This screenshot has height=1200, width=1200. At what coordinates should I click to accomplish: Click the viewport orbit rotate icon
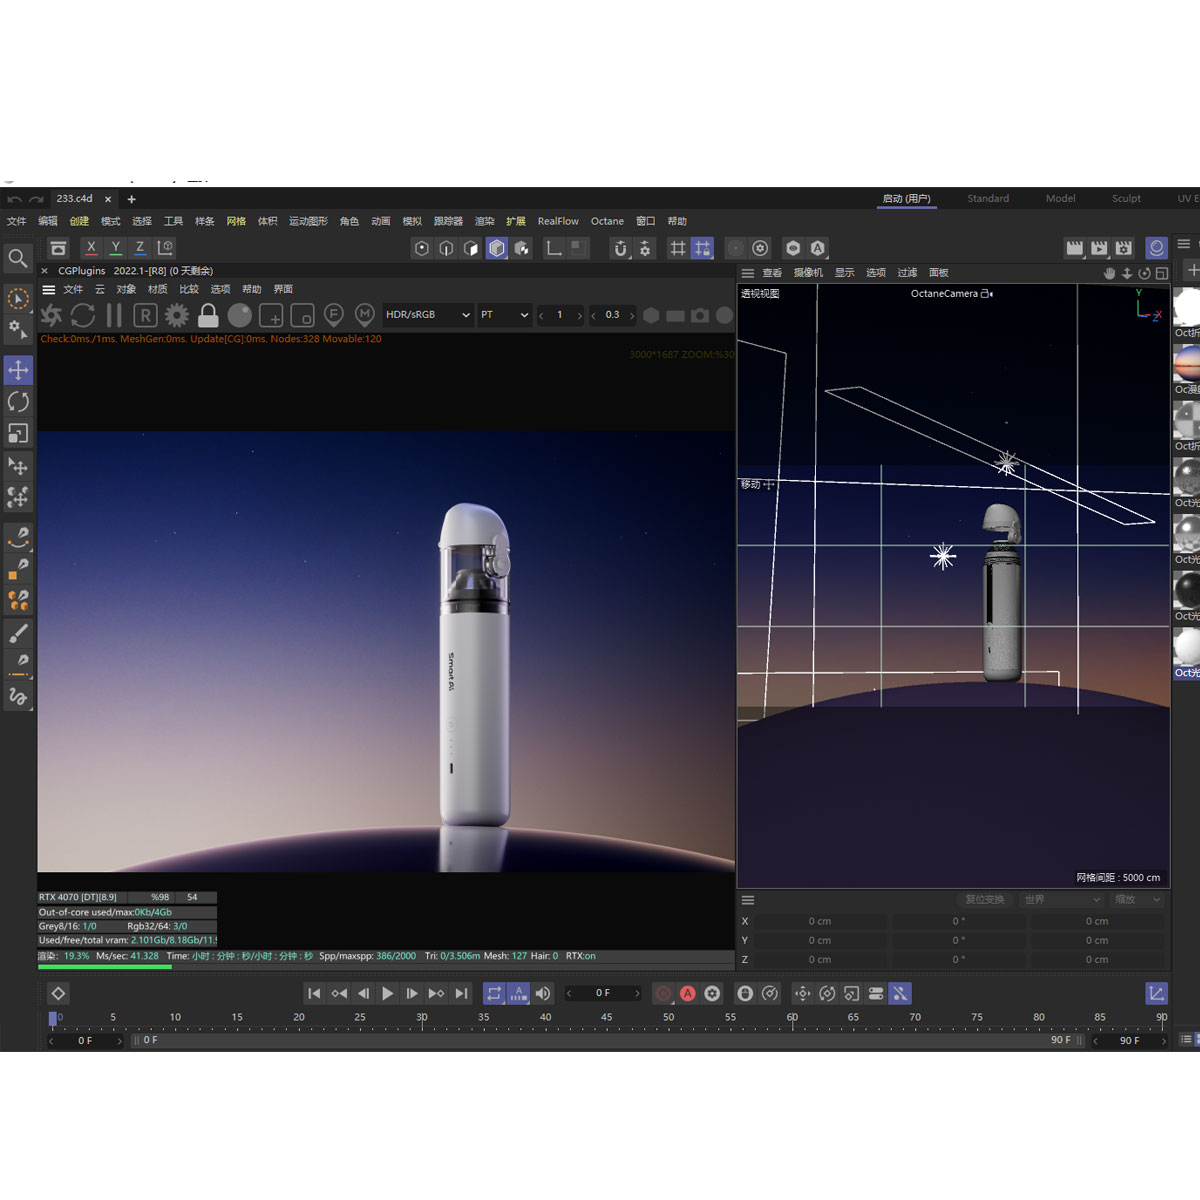(x=1144, y=273)
